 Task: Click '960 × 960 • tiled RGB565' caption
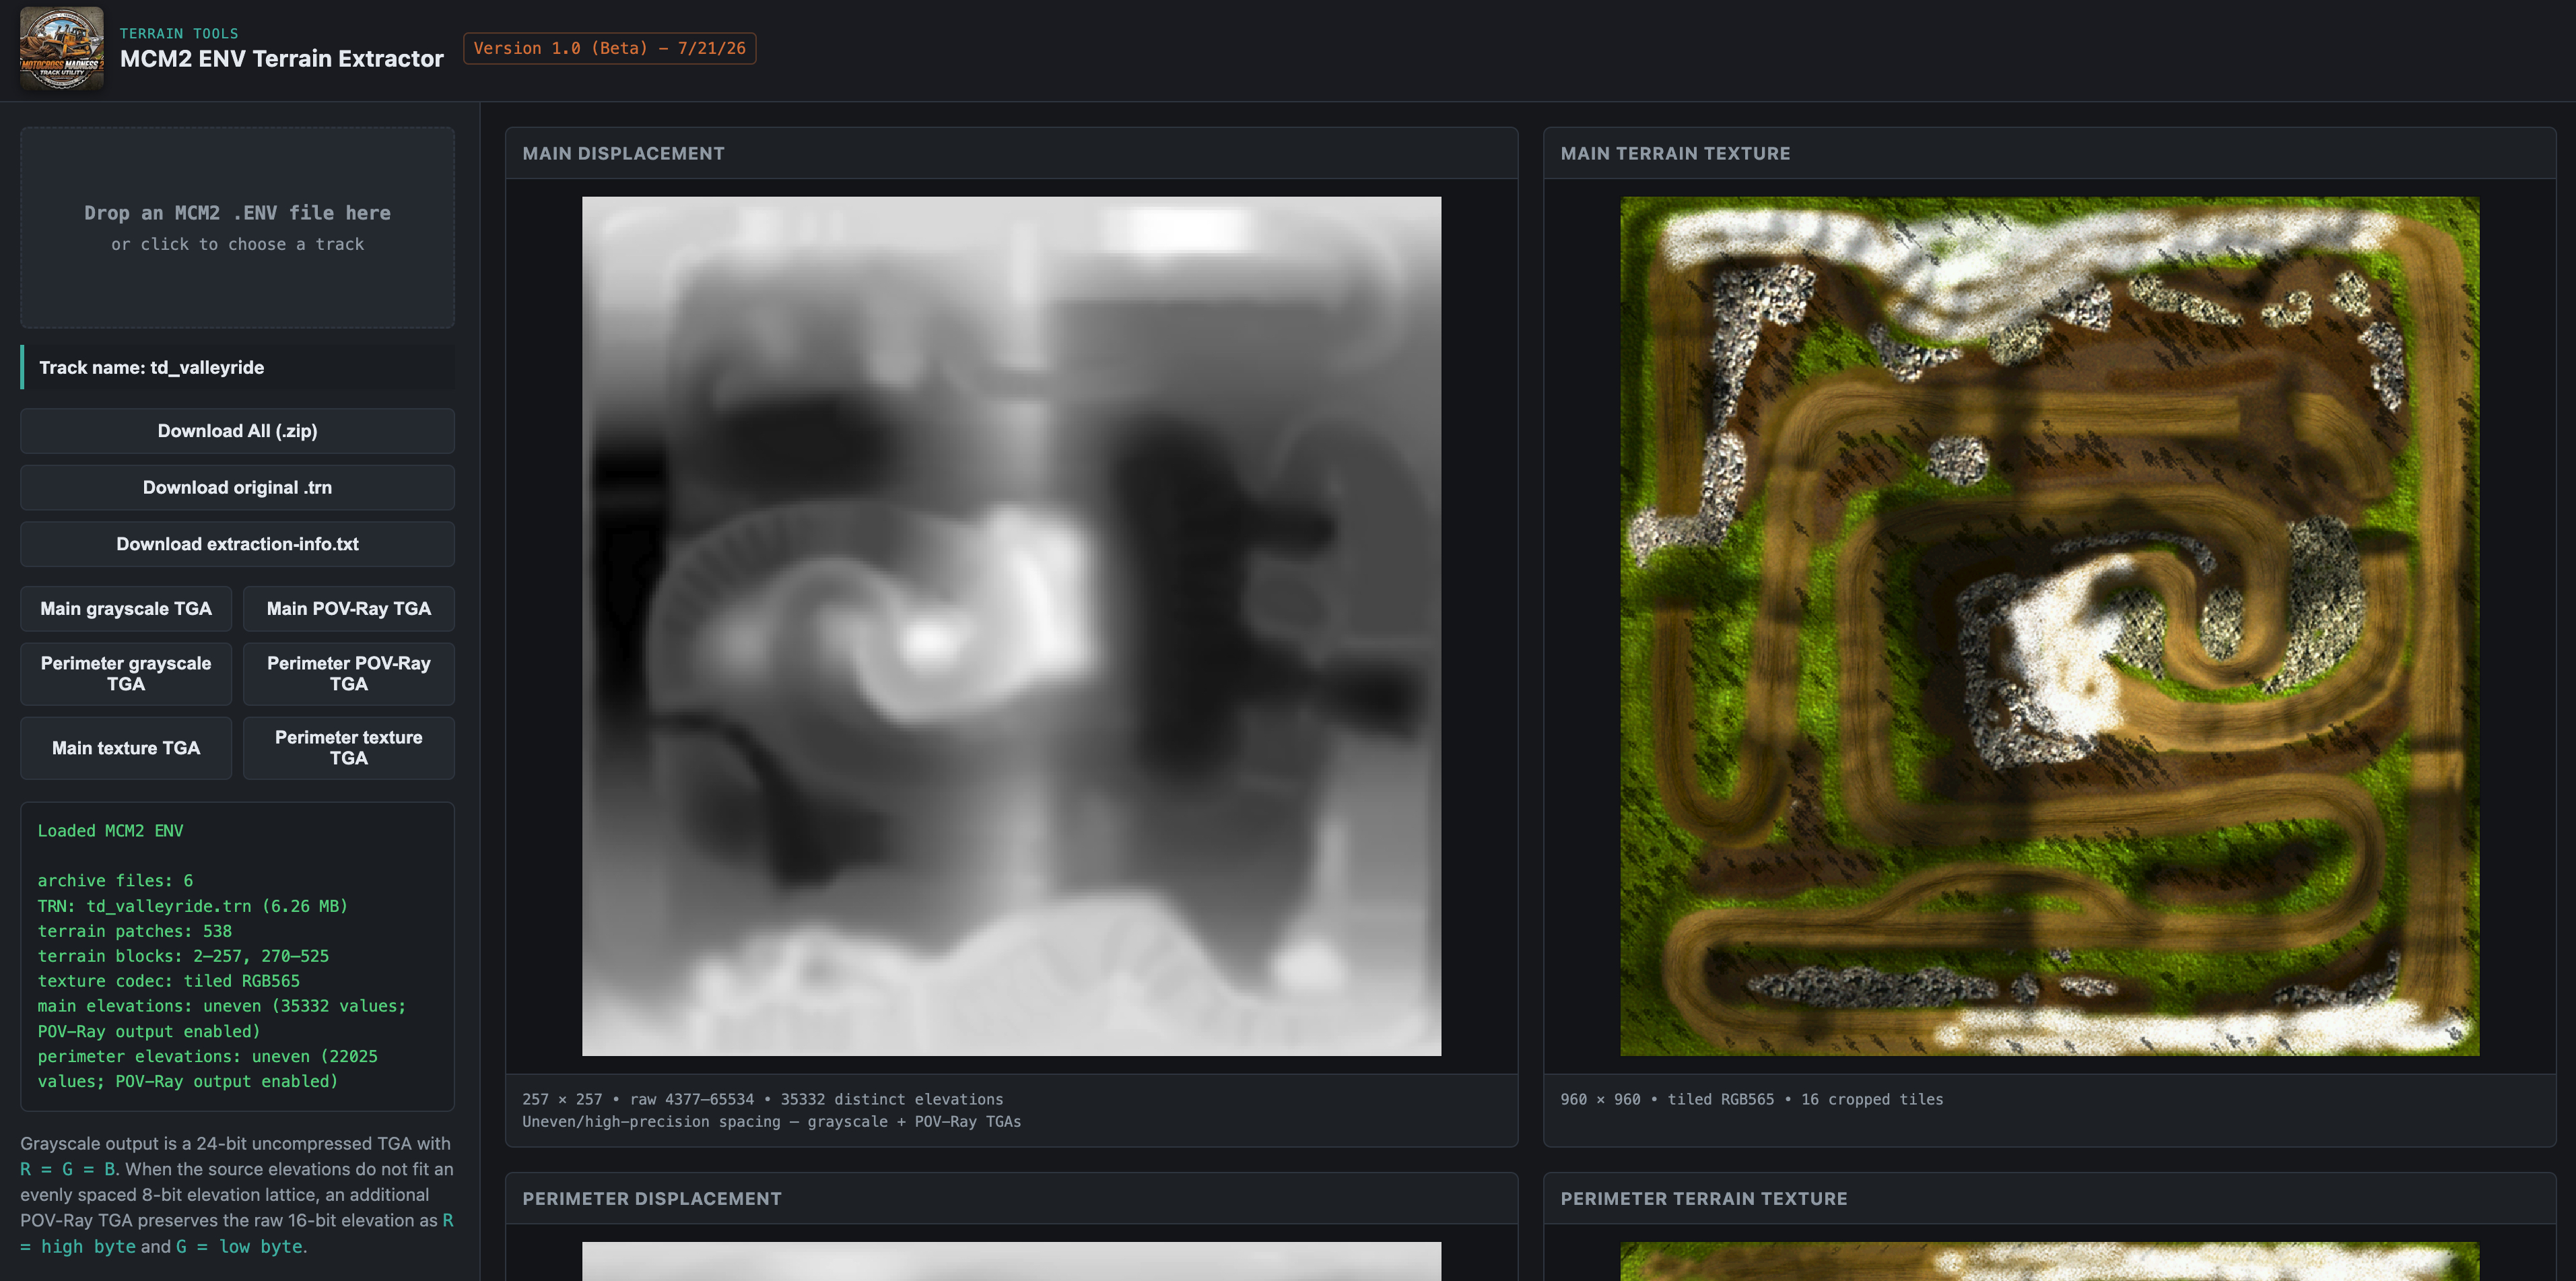pyautogui.click(x=1752, y=1099)
